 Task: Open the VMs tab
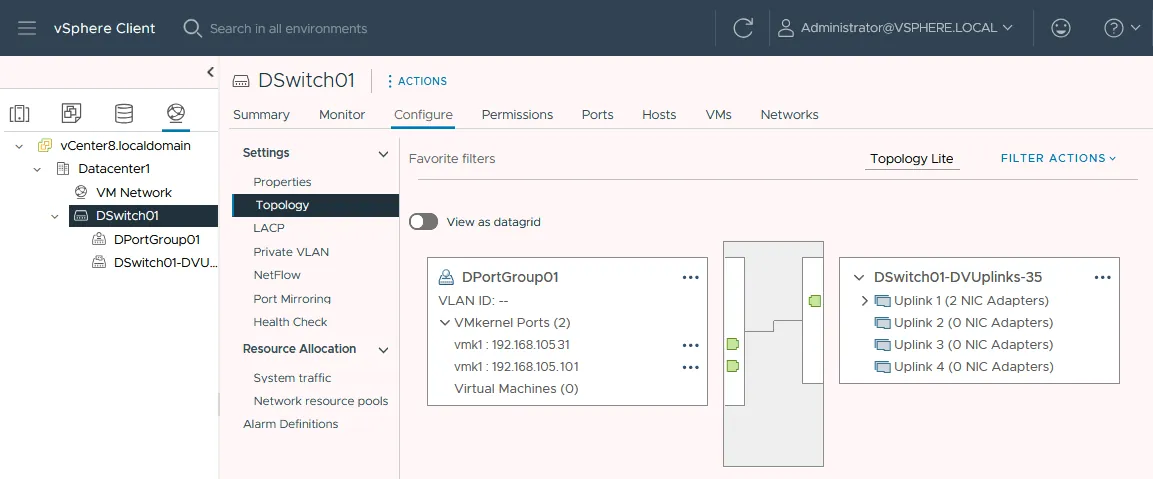click(x=718, y=115)
